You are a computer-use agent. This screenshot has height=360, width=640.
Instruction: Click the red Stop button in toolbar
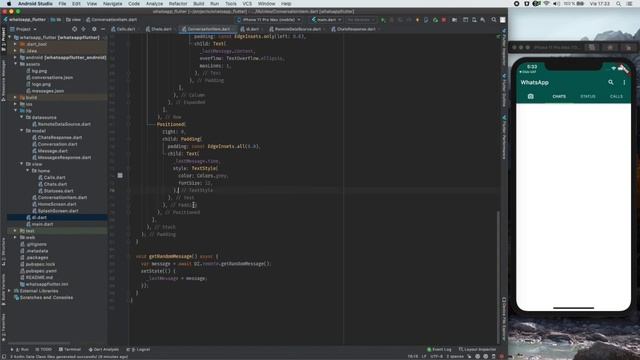tap(444, 20)
